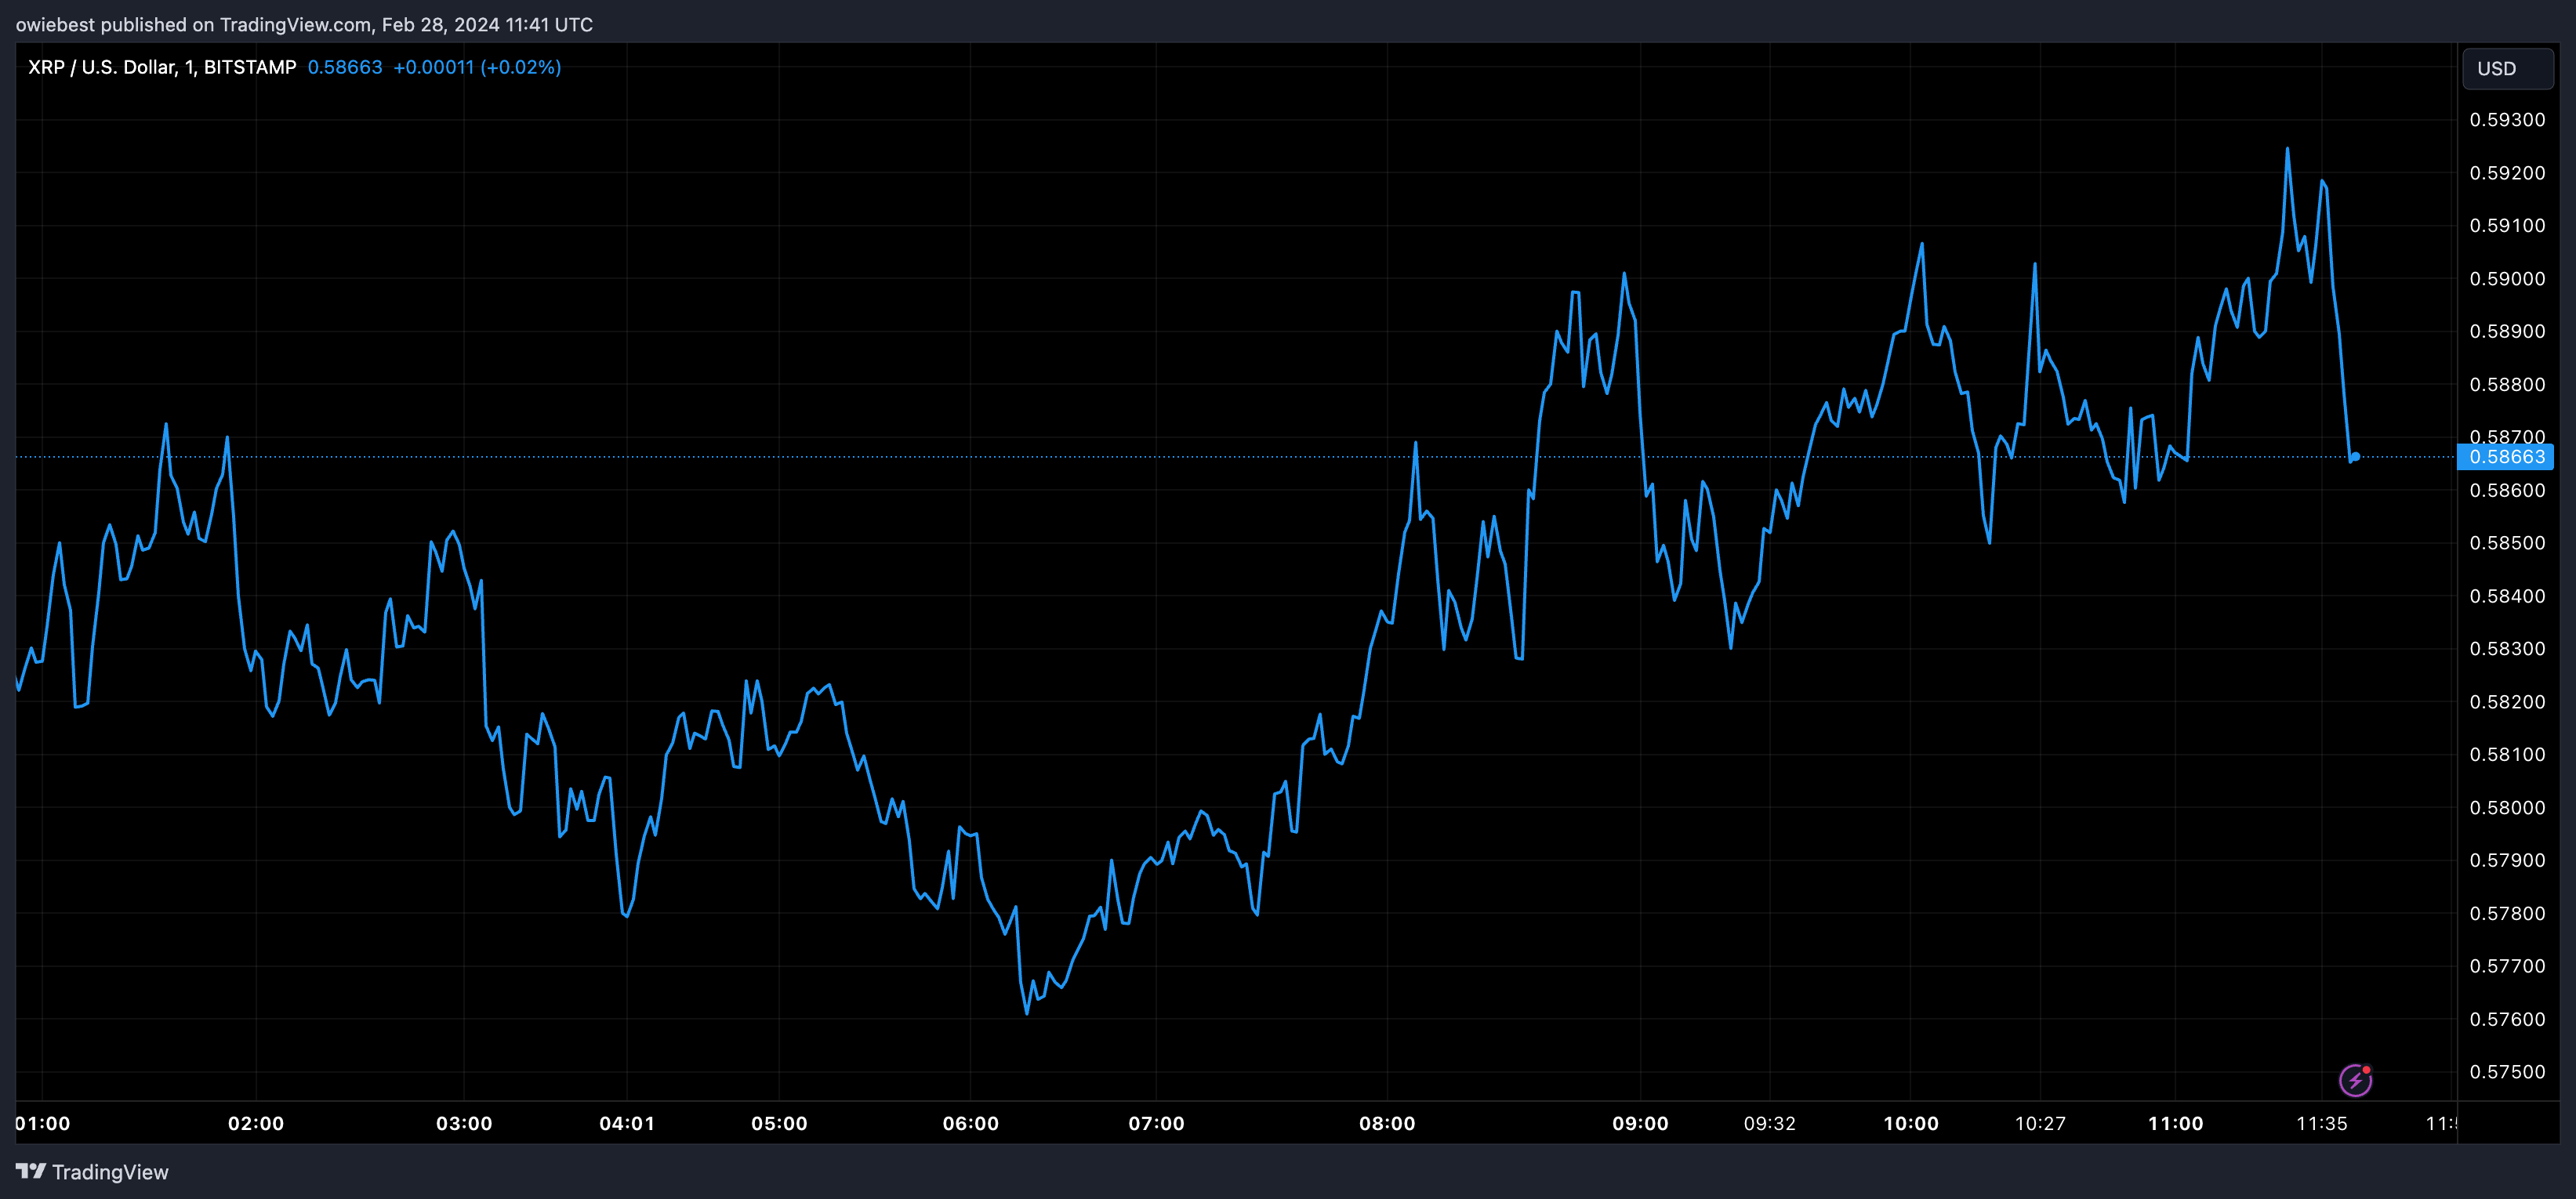The width and height of the screenshot is (2576, 1199).
Task: Select the 10:27 time axis marker
Action: tap(2040, 1123)
